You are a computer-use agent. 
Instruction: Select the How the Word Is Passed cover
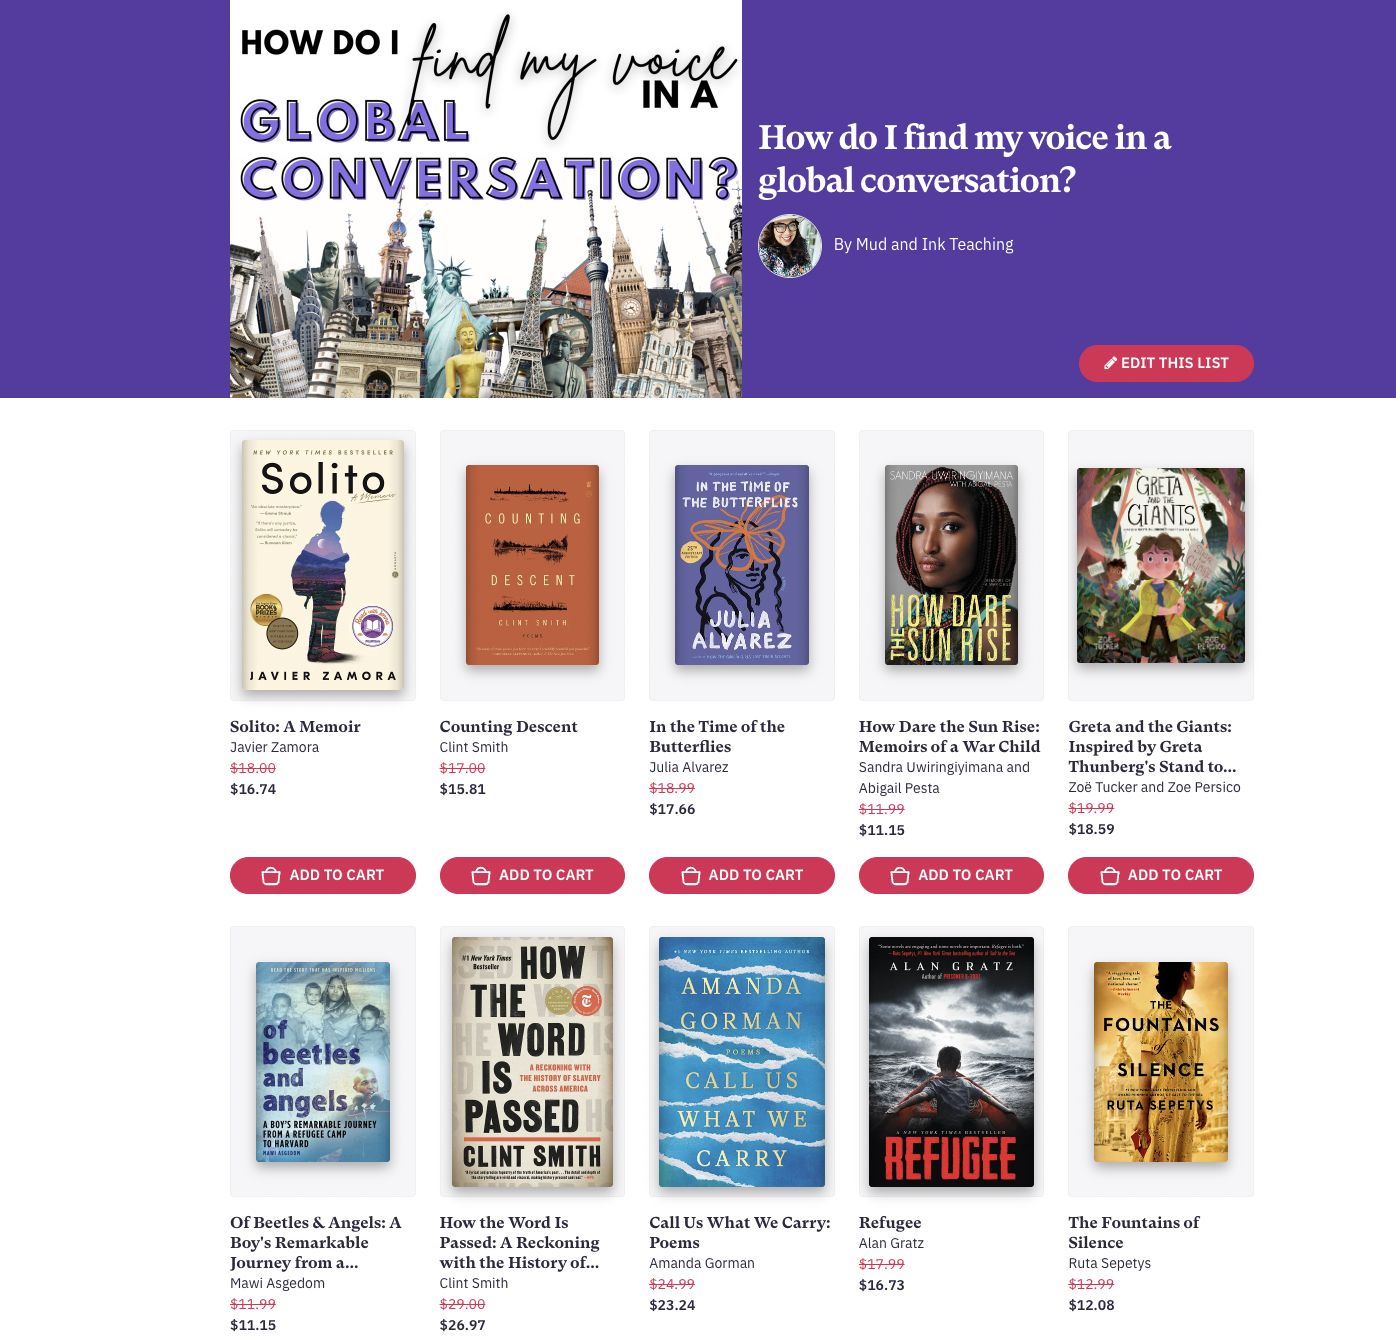[532, 1062]
